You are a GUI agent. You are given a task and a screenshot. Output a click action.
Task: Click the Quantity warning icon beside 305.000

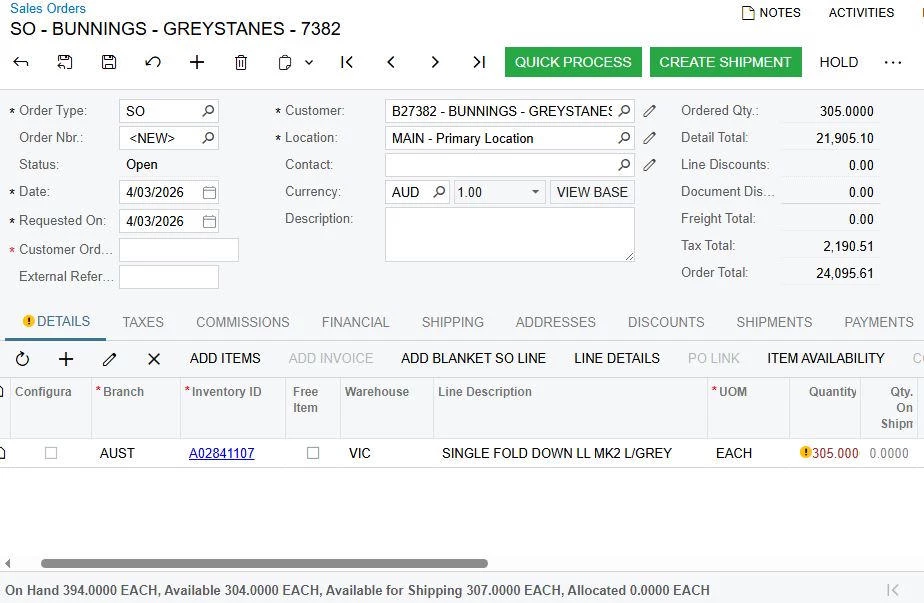806,452
